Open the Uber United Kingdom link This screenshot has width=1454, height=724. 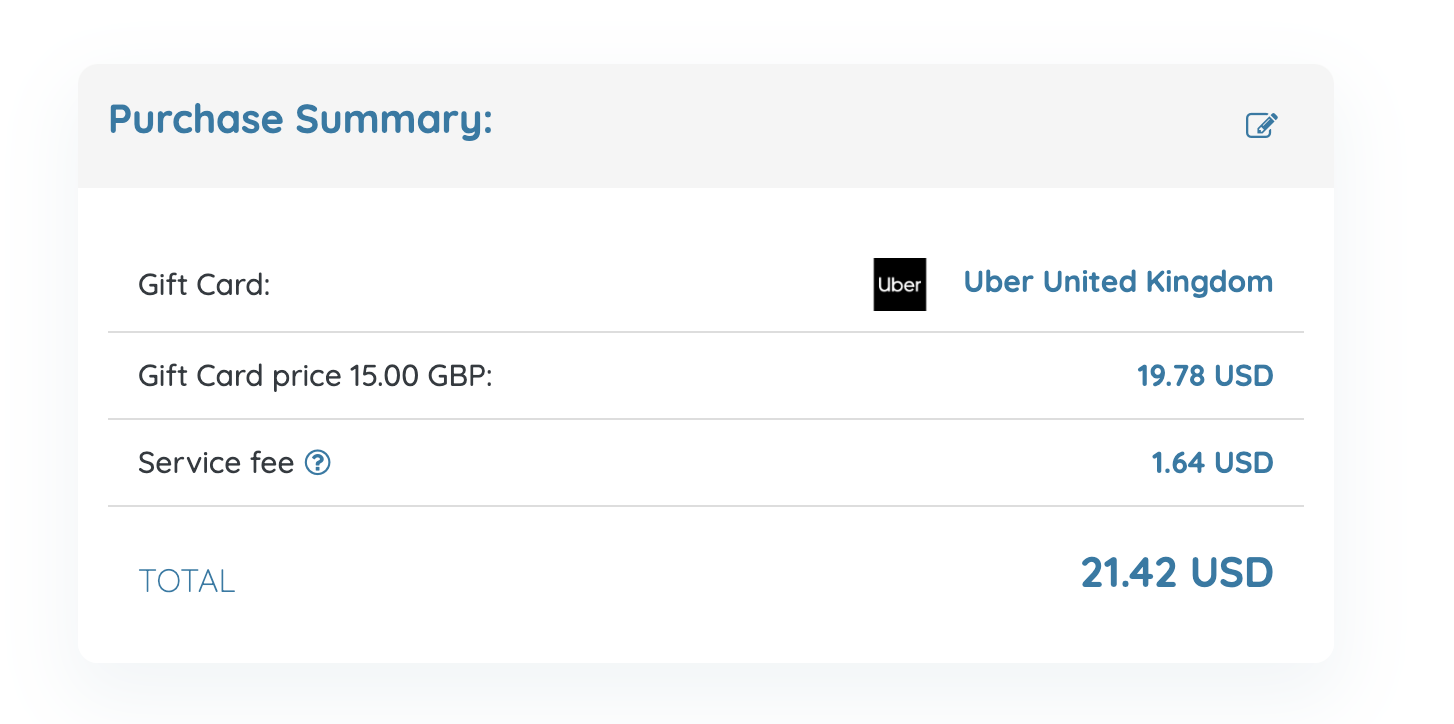point(1118,282)
